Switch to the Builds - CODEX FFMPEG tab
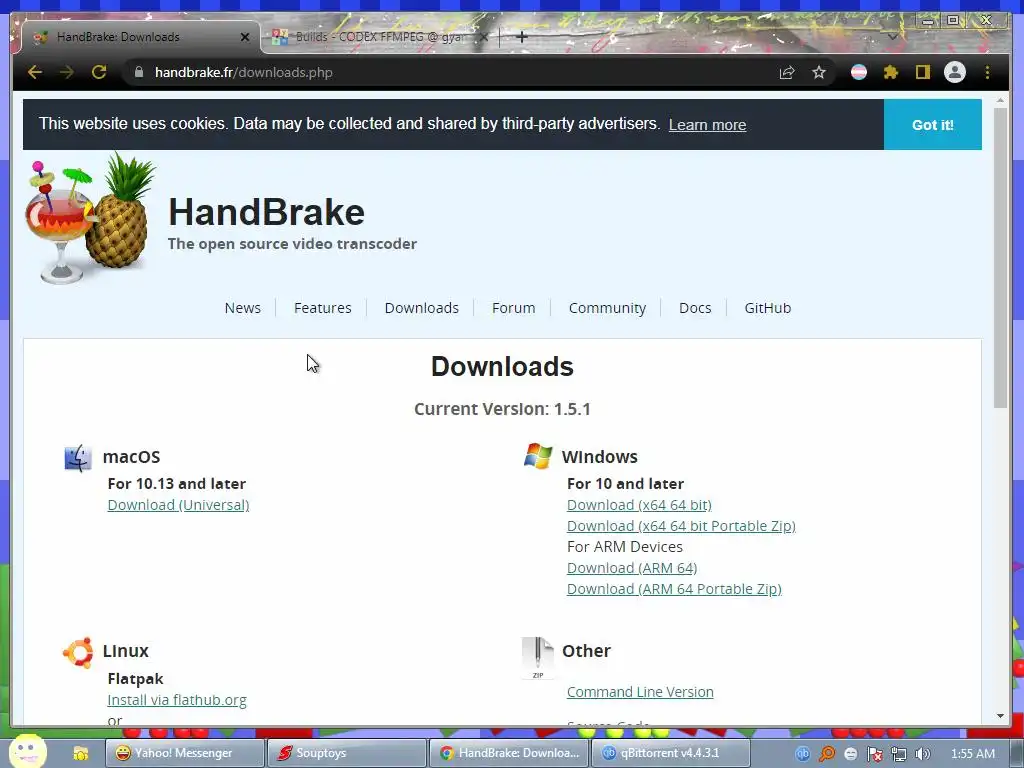This screenshot has height=768, width=1024. pyautogui.click(x=380, y=37)
